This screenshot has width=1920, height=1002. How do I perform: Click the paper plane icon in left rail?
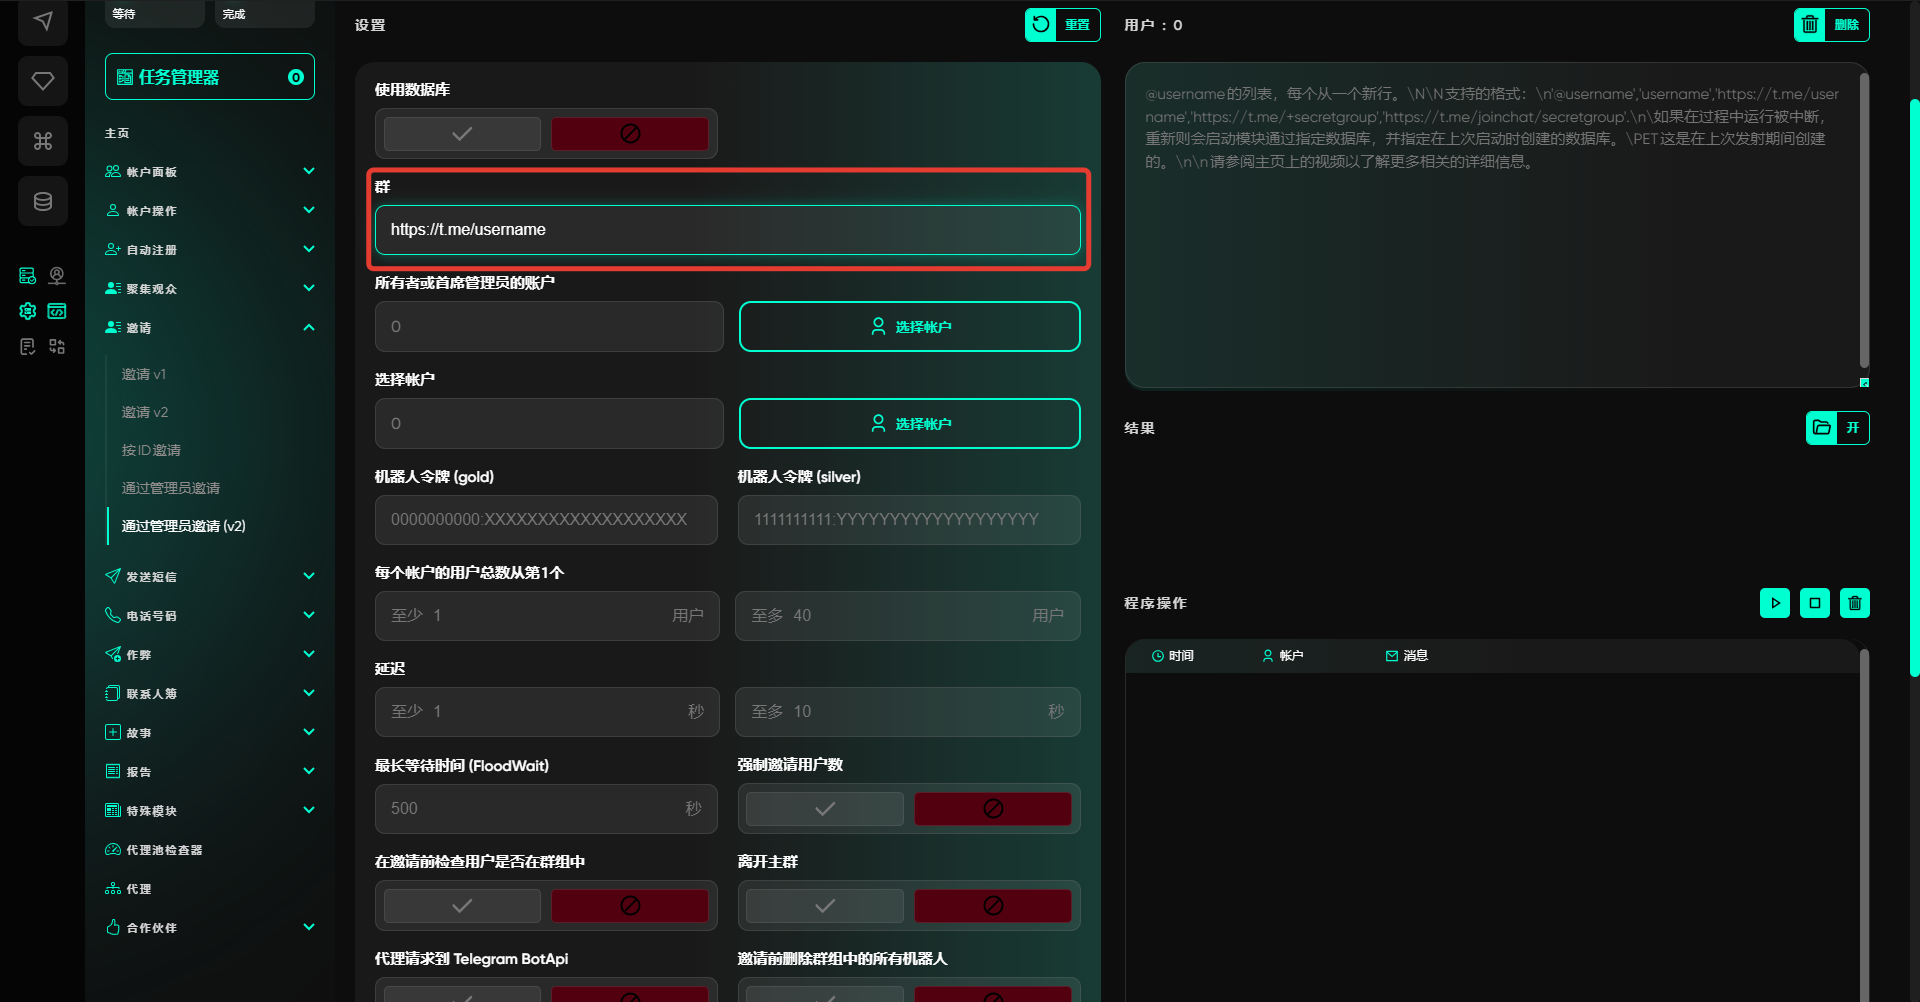tap(42, 21)
